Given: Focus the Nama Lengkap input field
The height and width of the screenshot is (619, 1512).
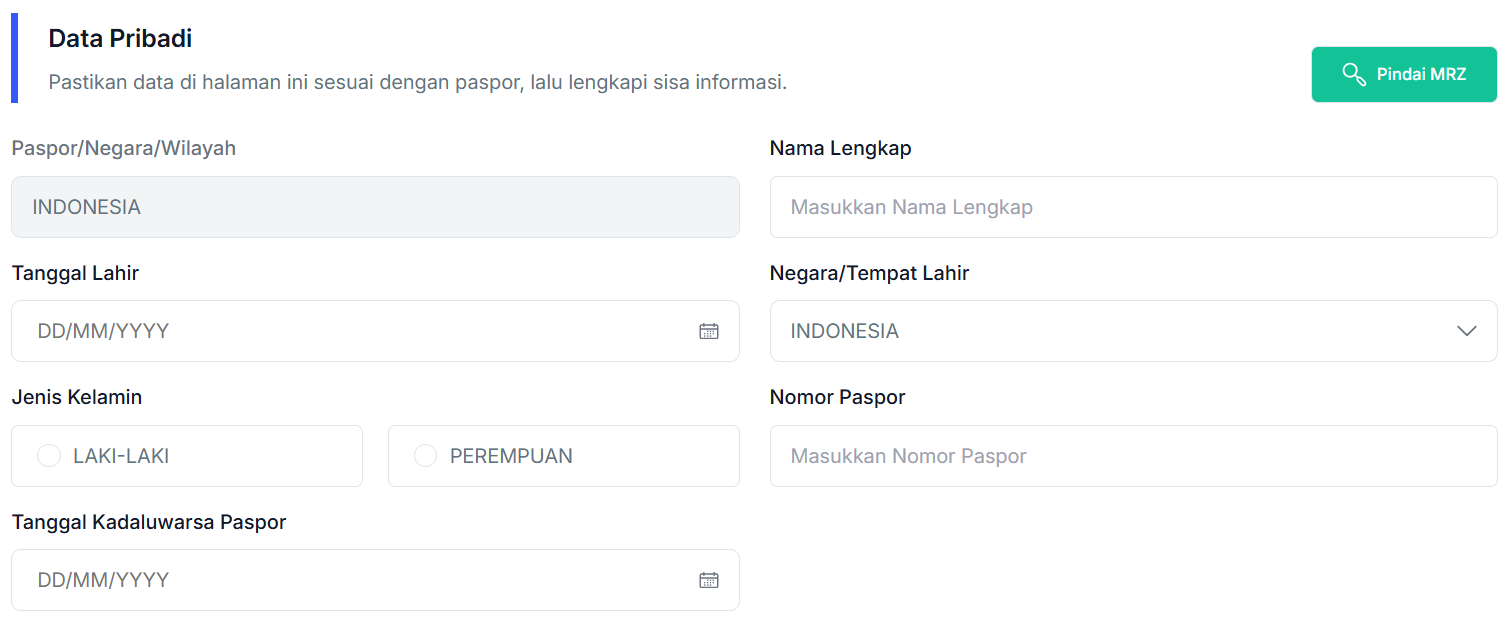Looking at the screenshot, I should (1133, 207).
